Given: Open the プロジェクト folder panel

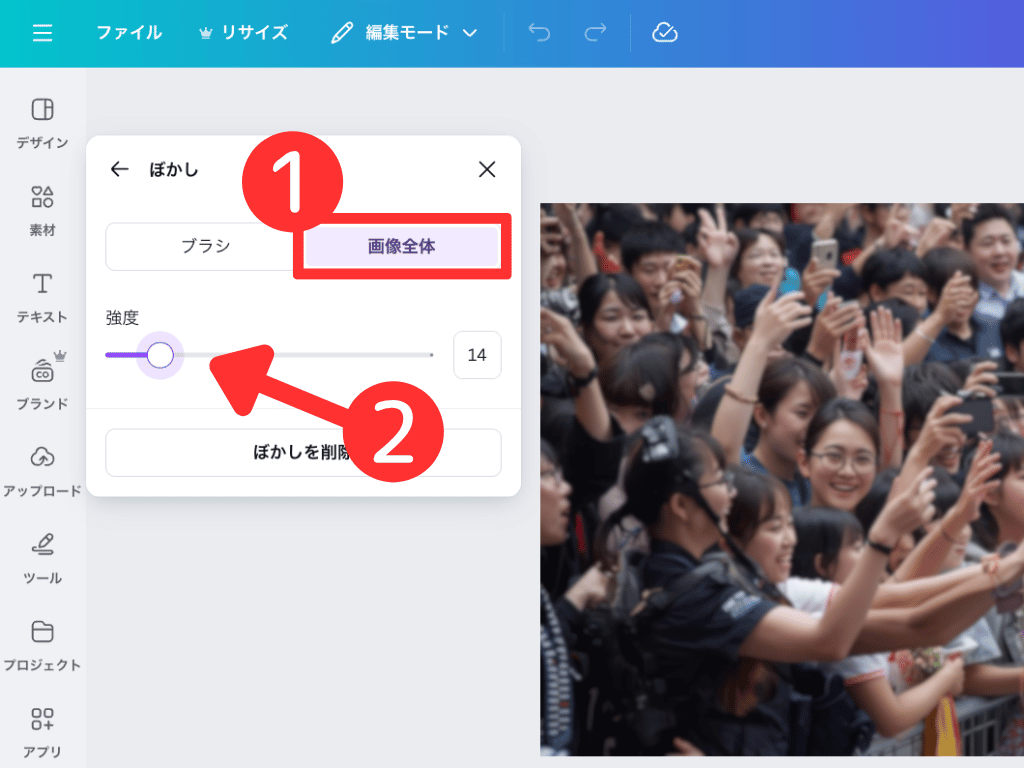Looking at the screenshot, I should pyautogui.click(x=42, y=644).
